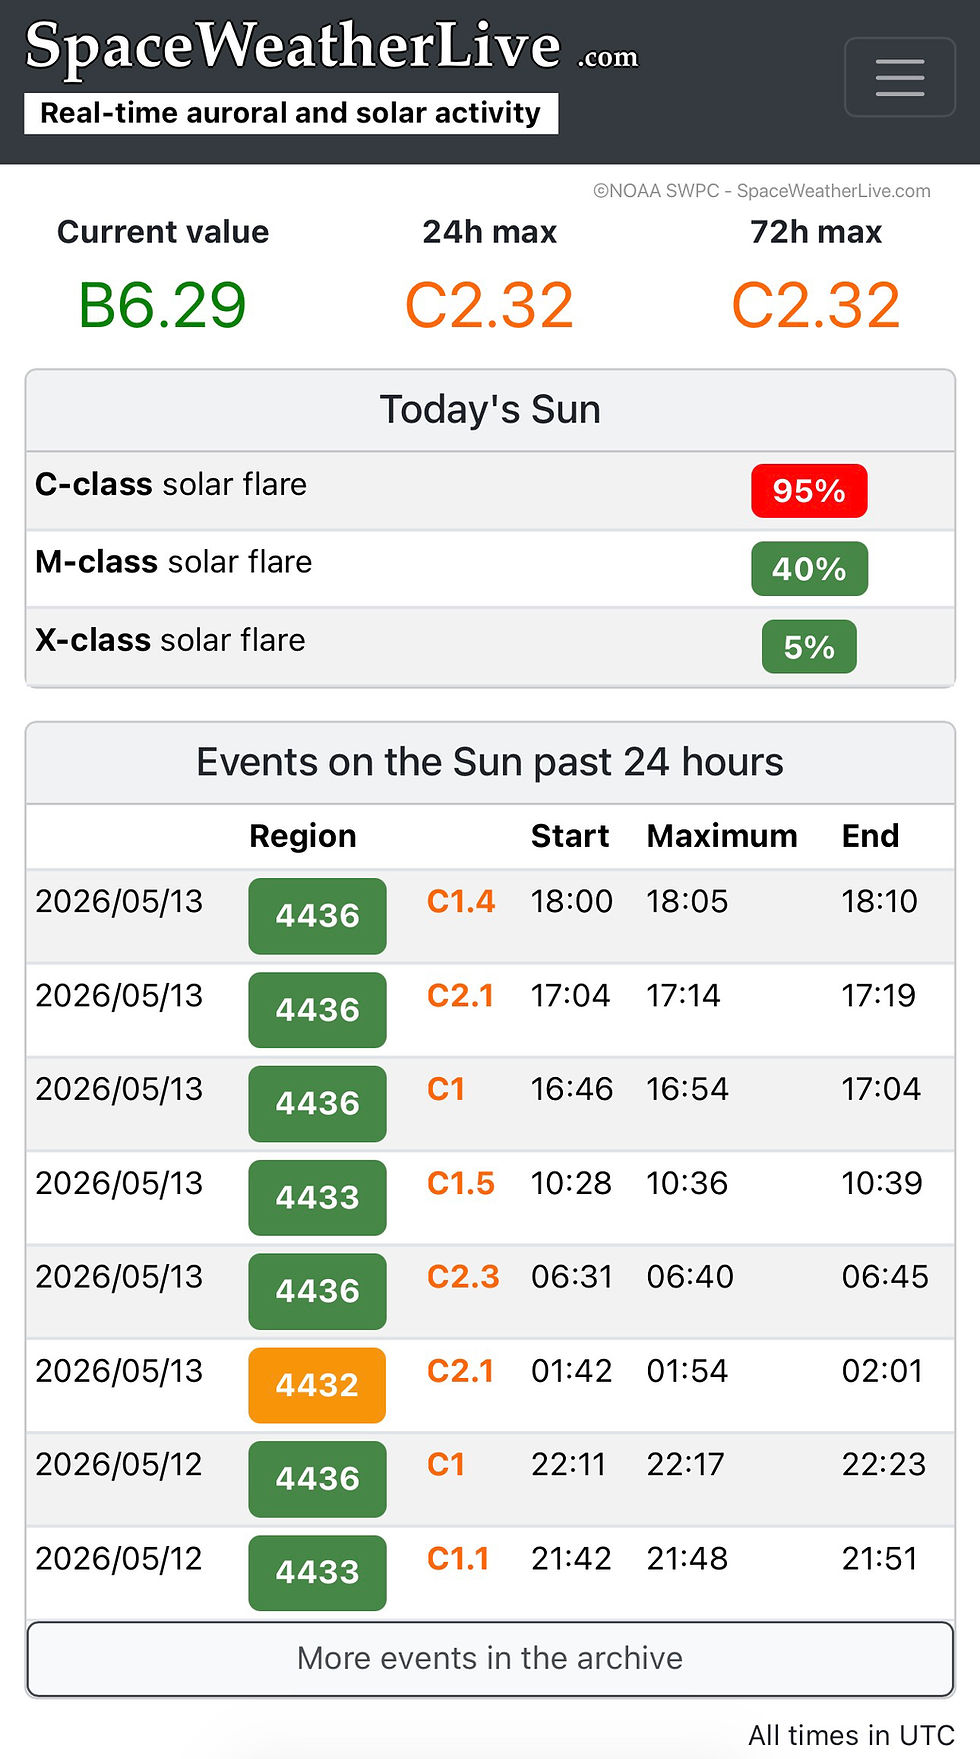This screenshot has width=980, height=1759.
Task: Click region 4436 on 2026/05/12 row
Action: click(317, 1479)
